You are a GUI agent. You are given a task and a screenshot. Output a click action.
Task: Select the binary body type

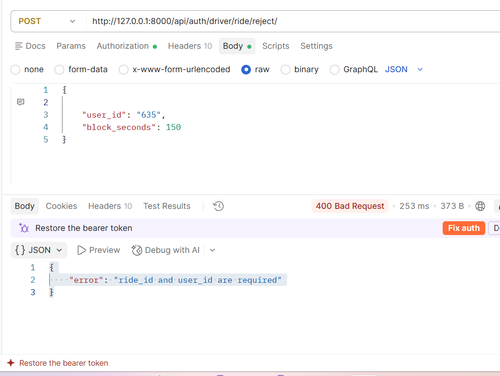(x=285, y=70)
